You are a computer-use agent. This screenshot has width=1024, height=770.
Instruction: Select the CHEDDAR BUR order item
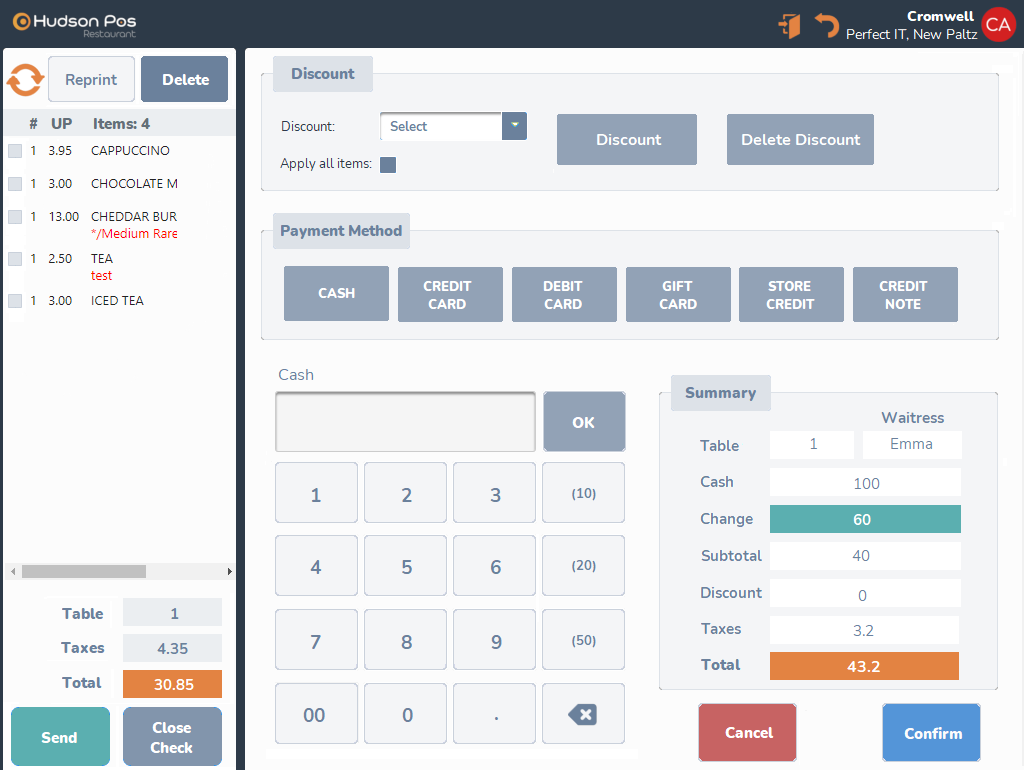tap(133, 217)
